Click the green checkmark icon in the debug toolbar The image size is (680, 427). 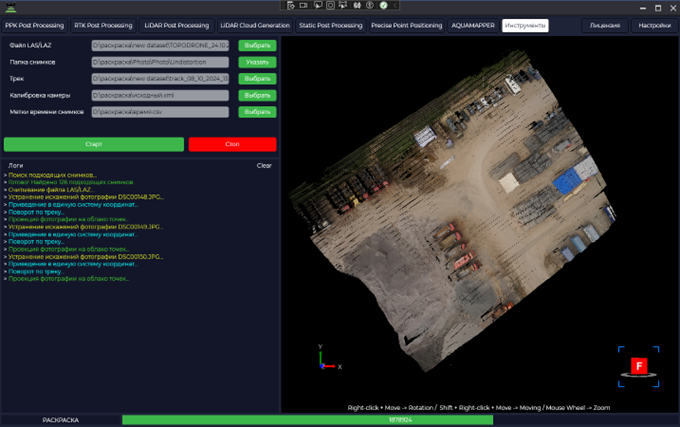pos(383,5)
